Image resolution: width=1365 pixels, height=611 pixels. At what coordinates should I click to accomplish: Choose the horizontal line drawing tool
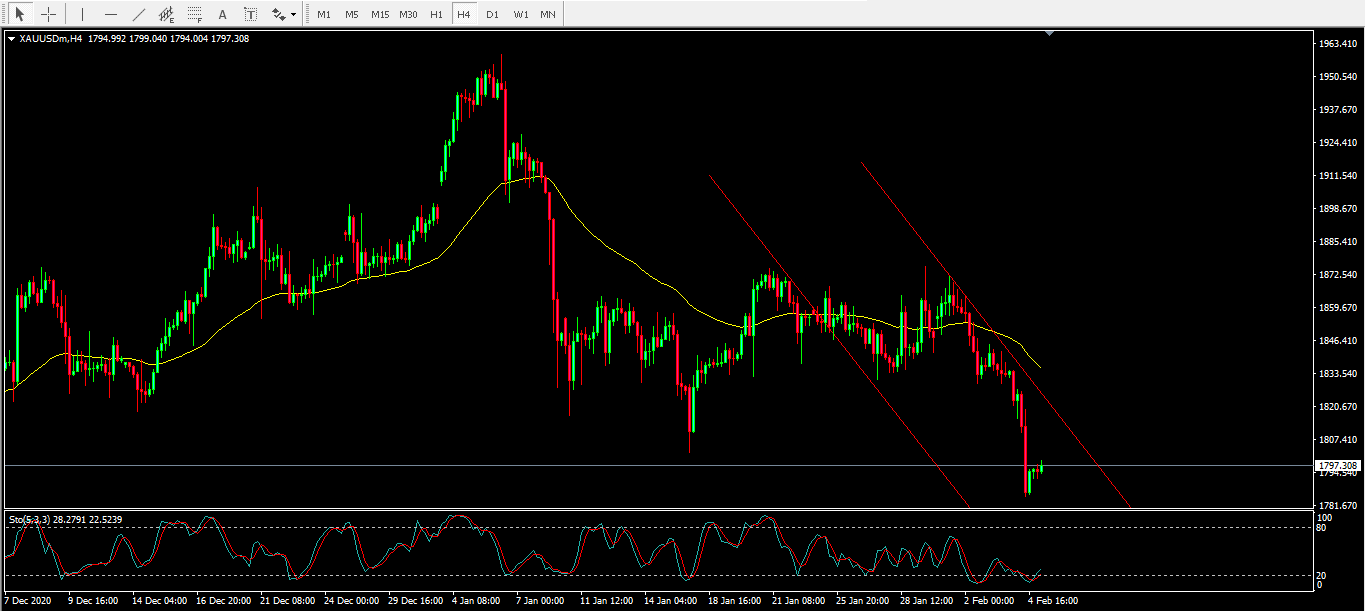[x=110, y=15]
